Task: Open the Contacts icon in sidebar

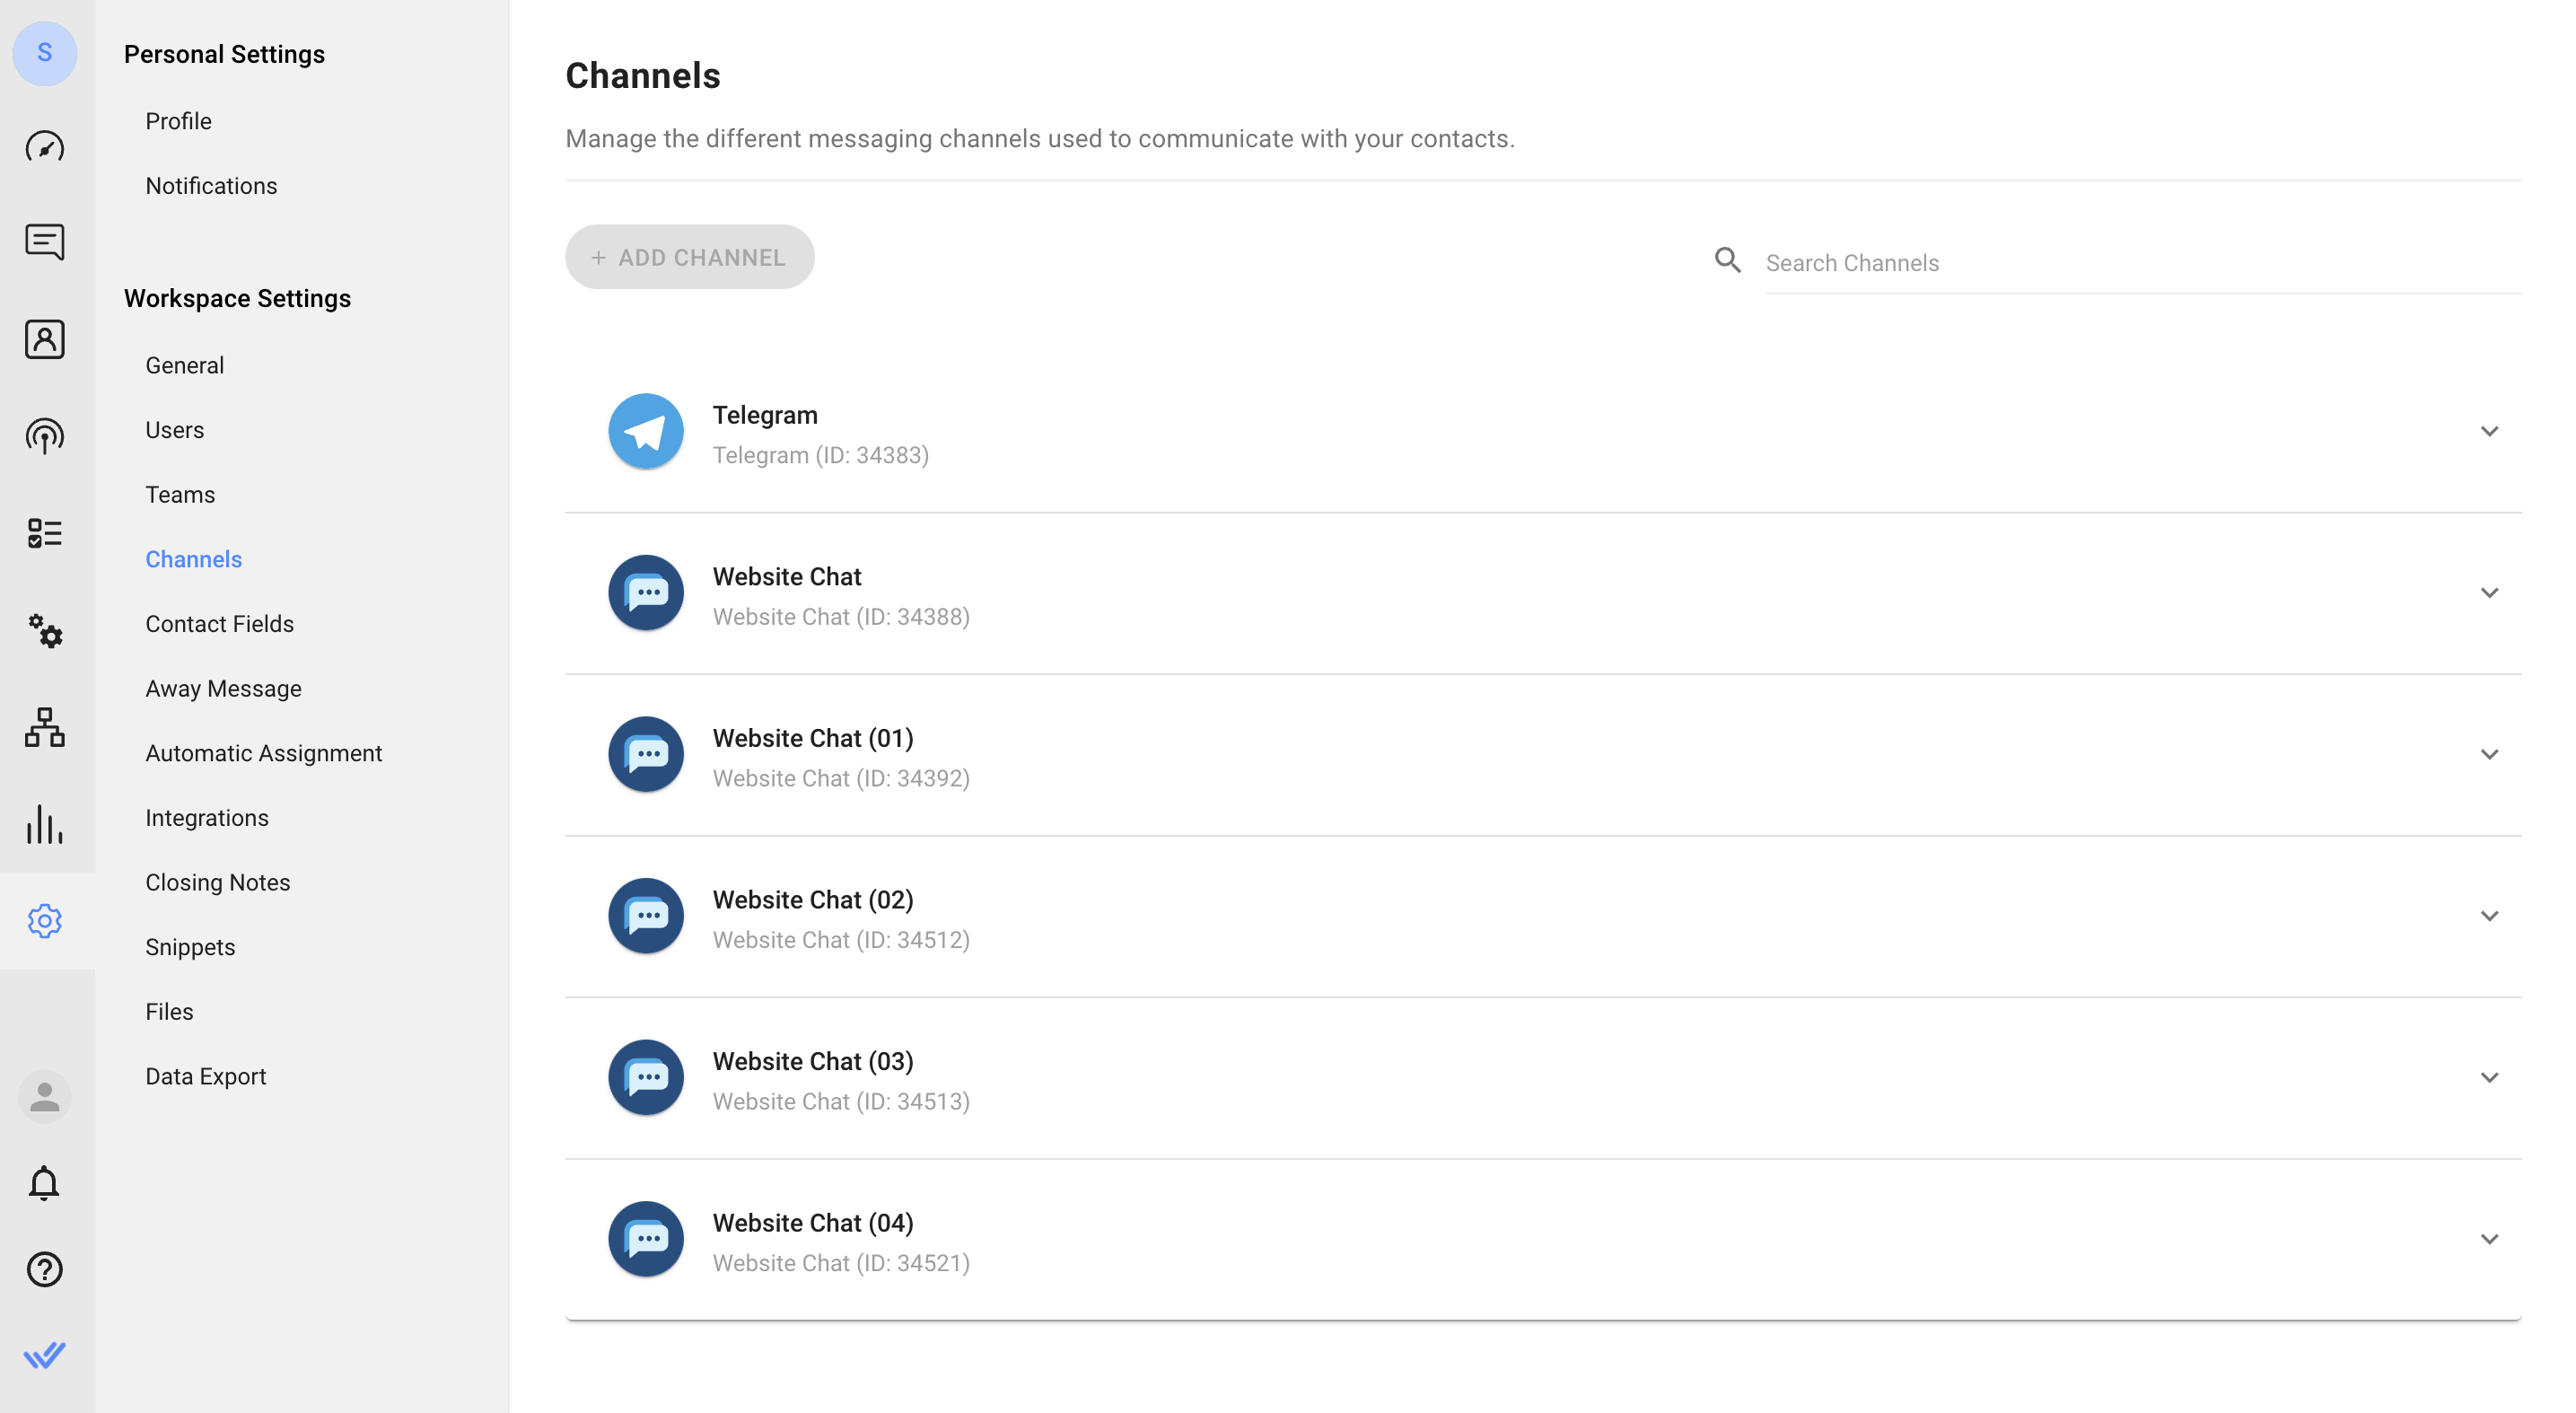Action: click(45, 340)
